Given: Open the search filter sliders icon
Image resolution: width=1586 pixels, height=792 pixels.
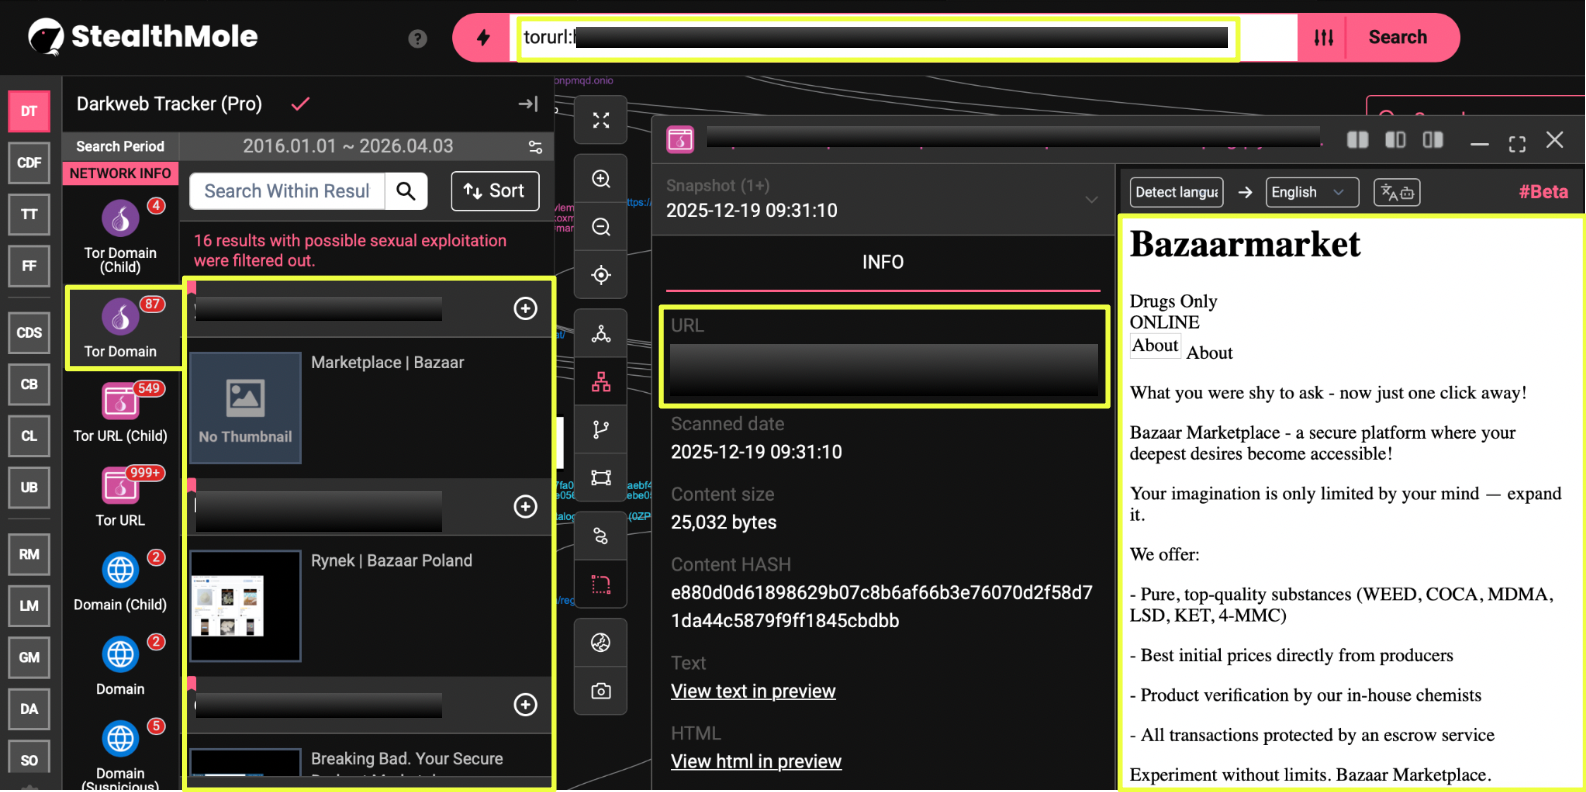Looking at the screenshot, I should [x=1323, y=38].
